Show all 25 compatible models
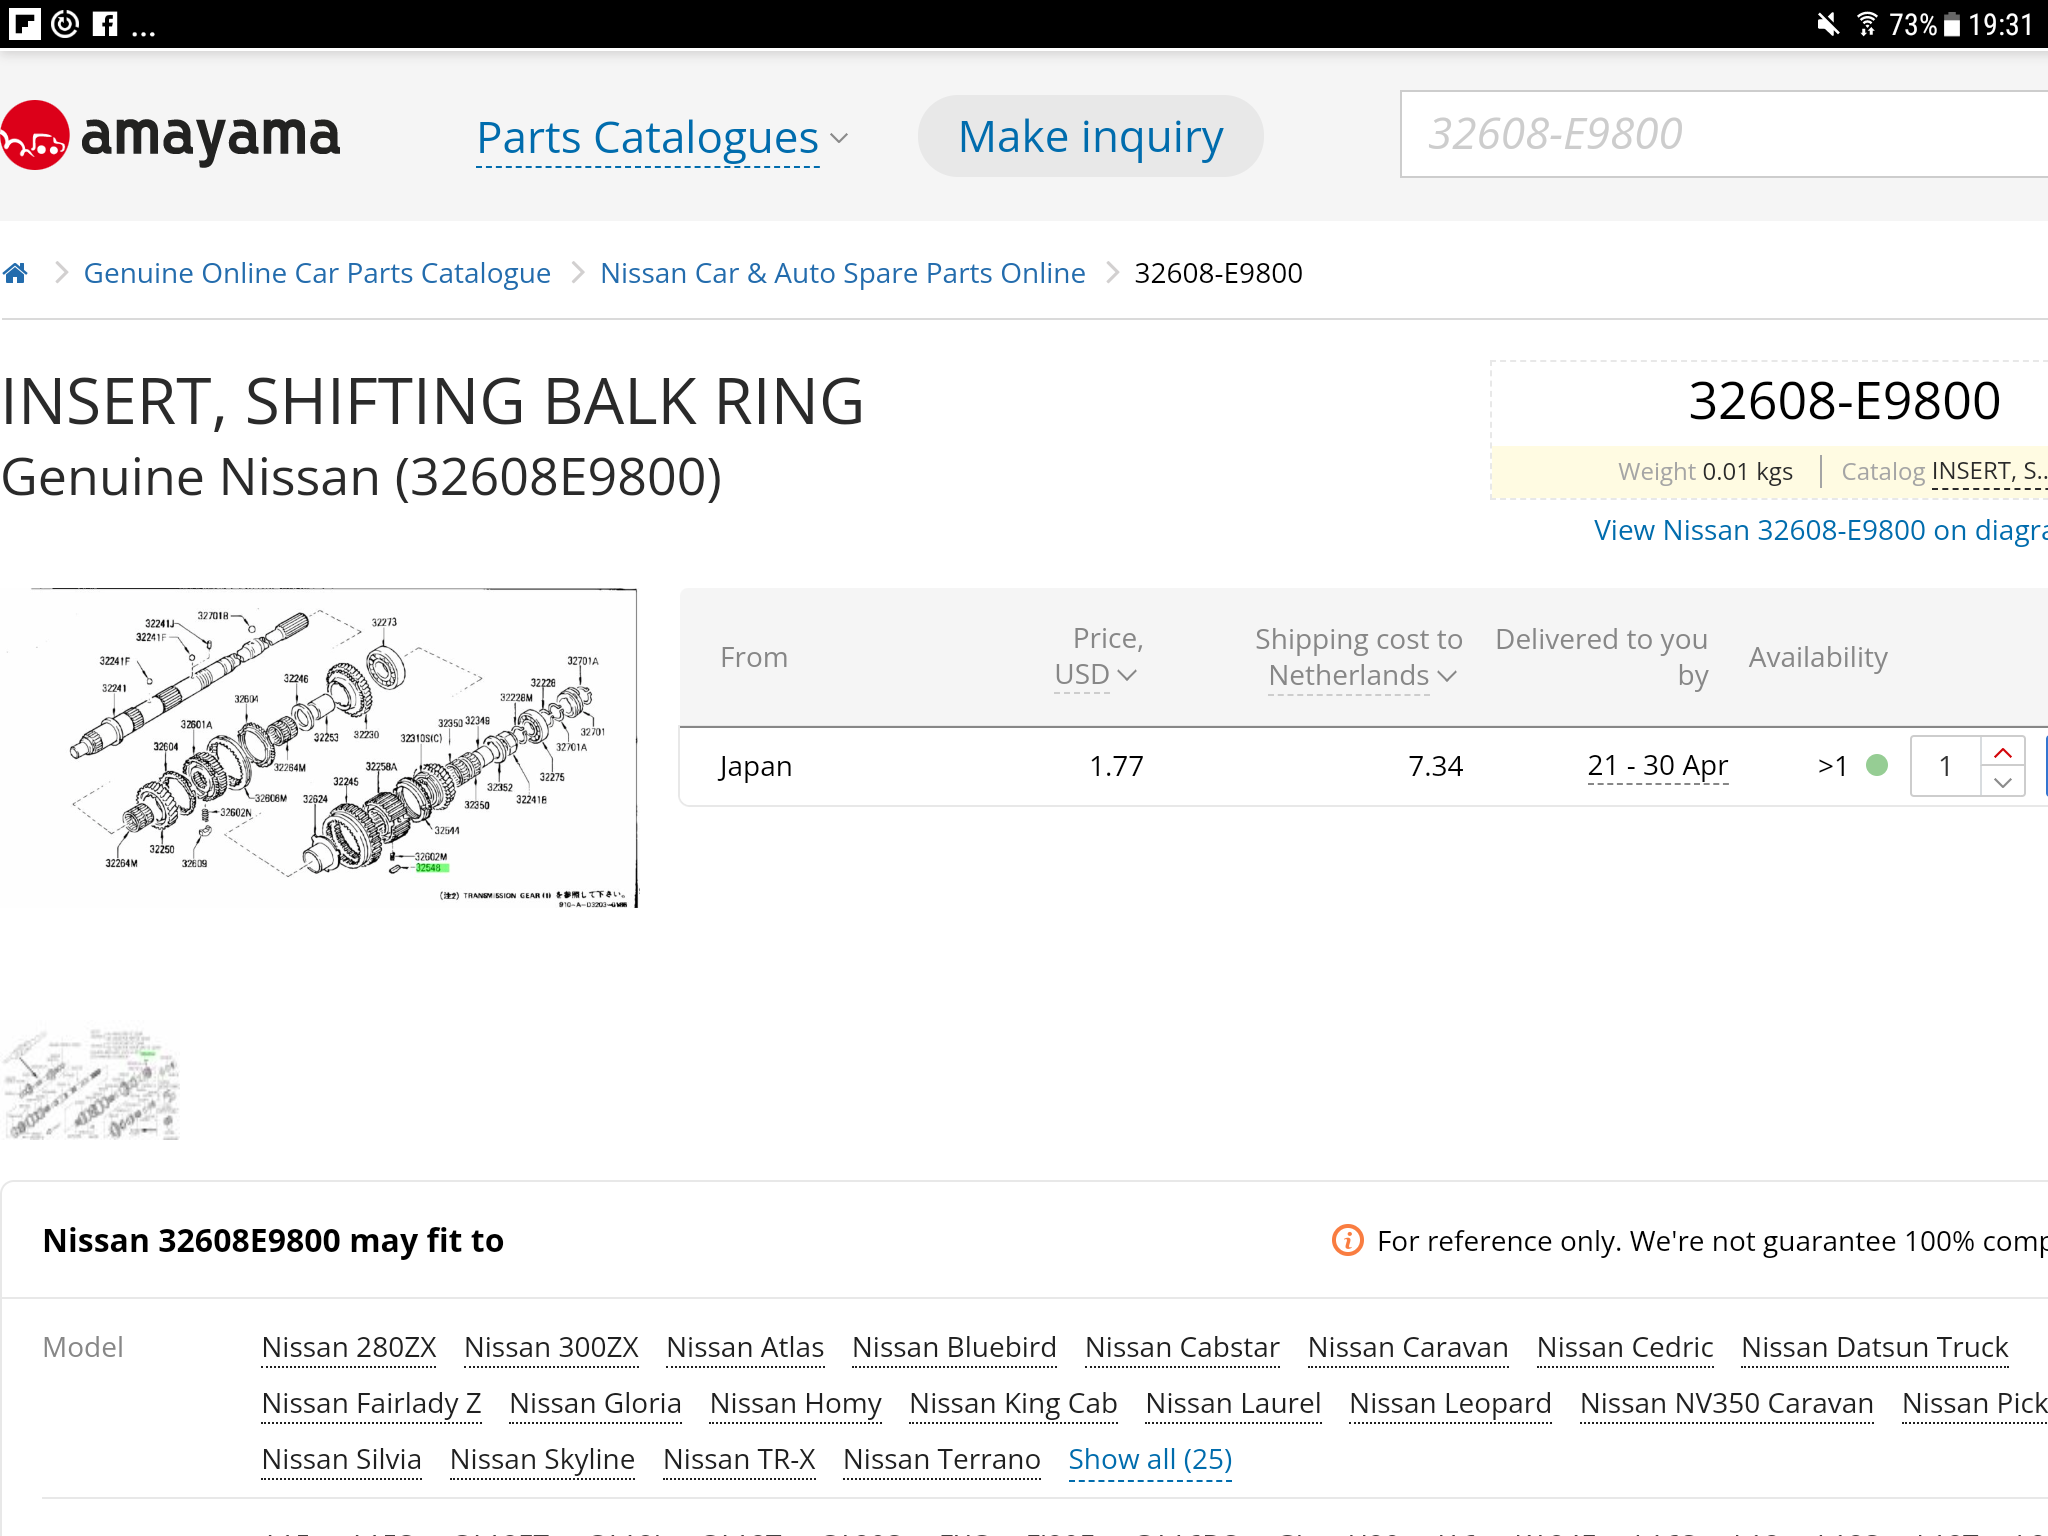The width and height of the screenshot is (2048, 1536). tap(1150, 1460)
